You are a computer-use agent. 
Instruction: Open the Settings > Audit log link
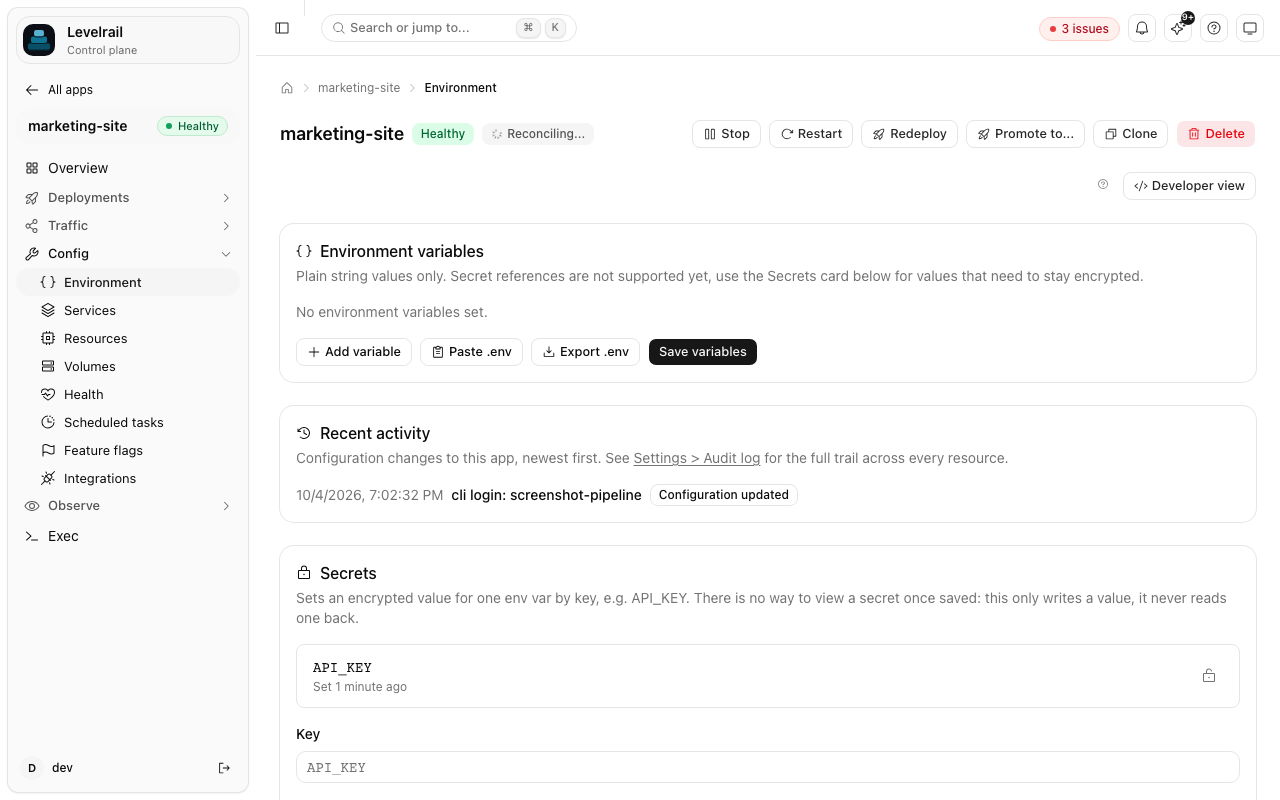[x=697, y=458]
